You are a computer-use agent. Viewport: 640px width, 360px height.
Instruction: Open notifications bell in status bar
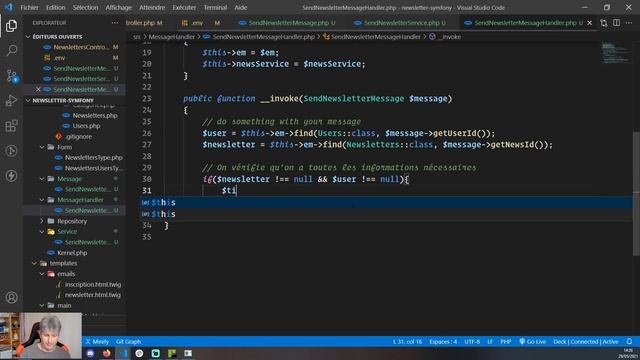click(629, 341)
